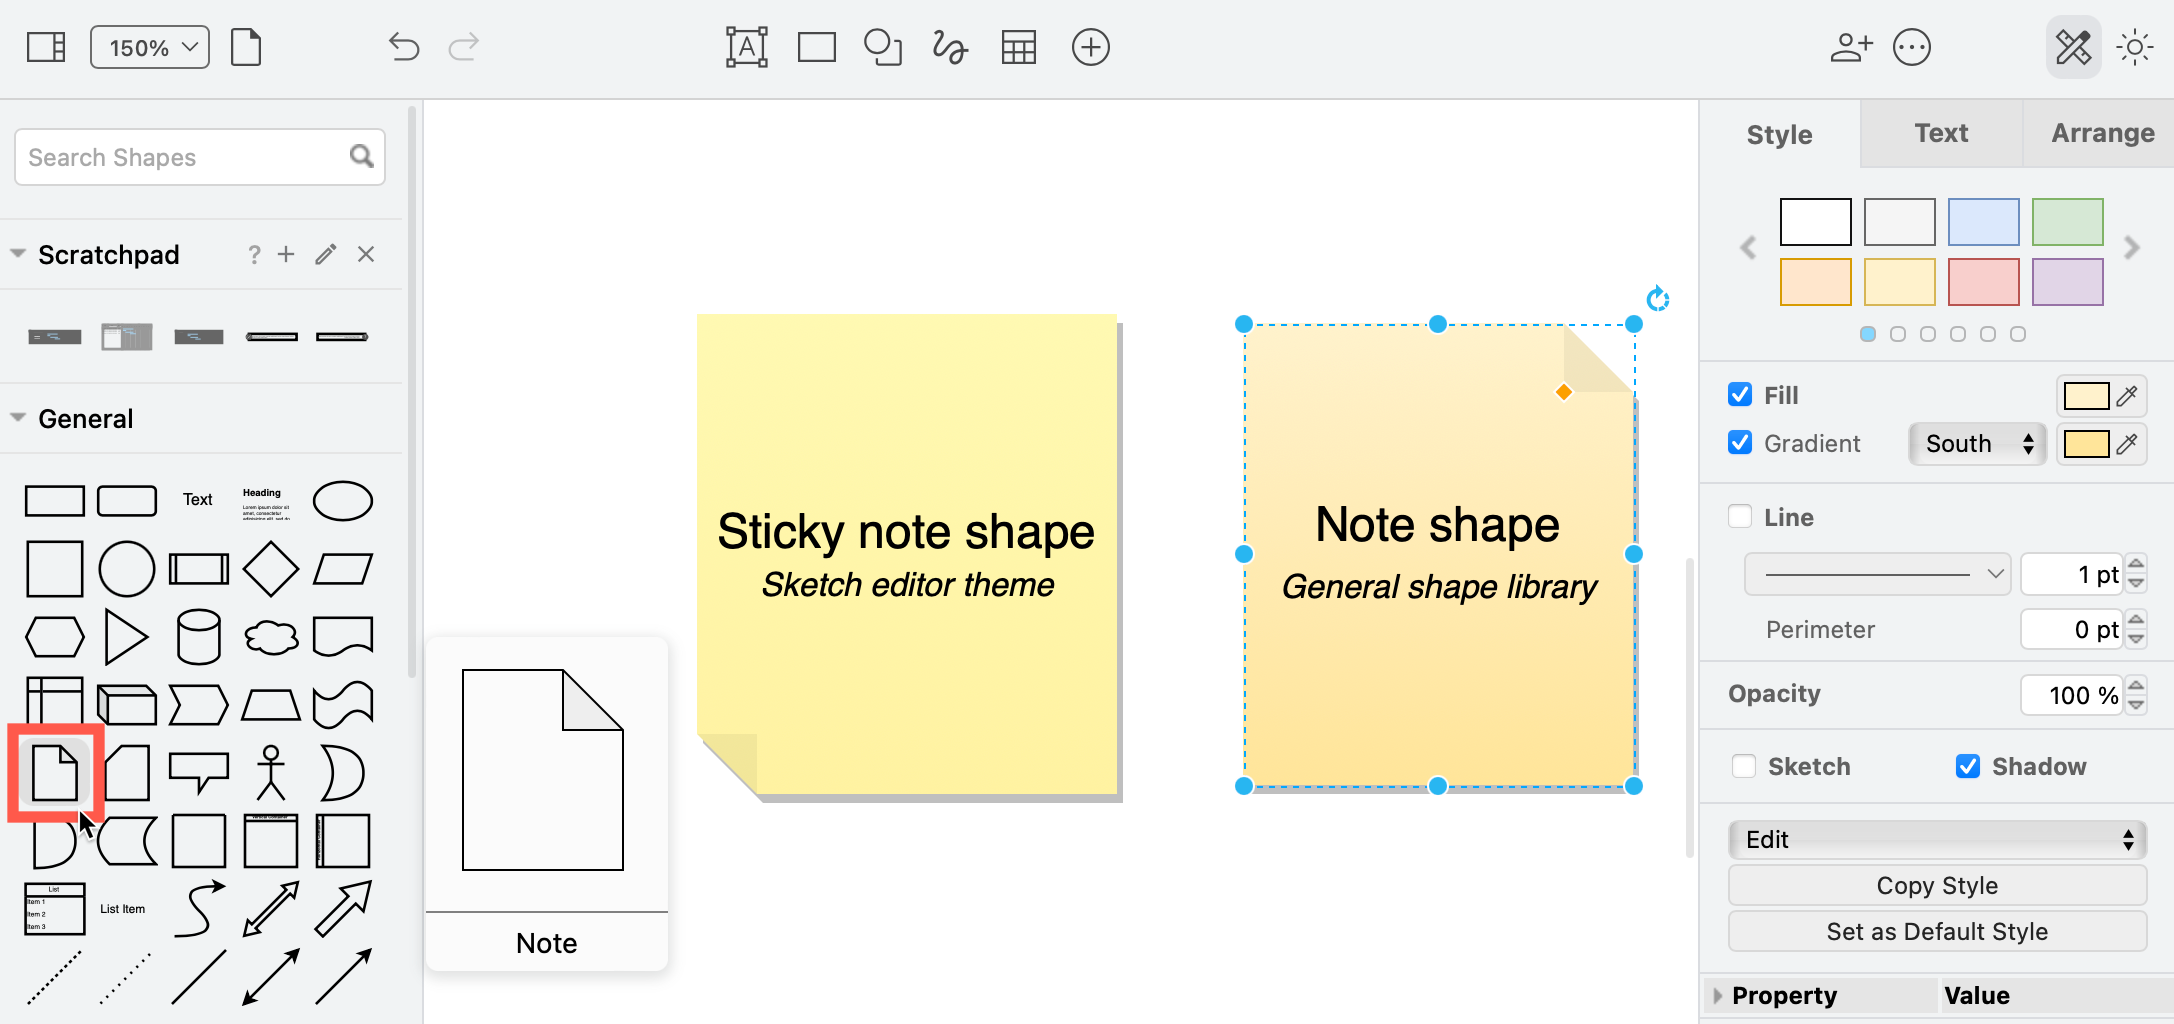
Task: Select the Text insertion tool
Action: (747, 46)
